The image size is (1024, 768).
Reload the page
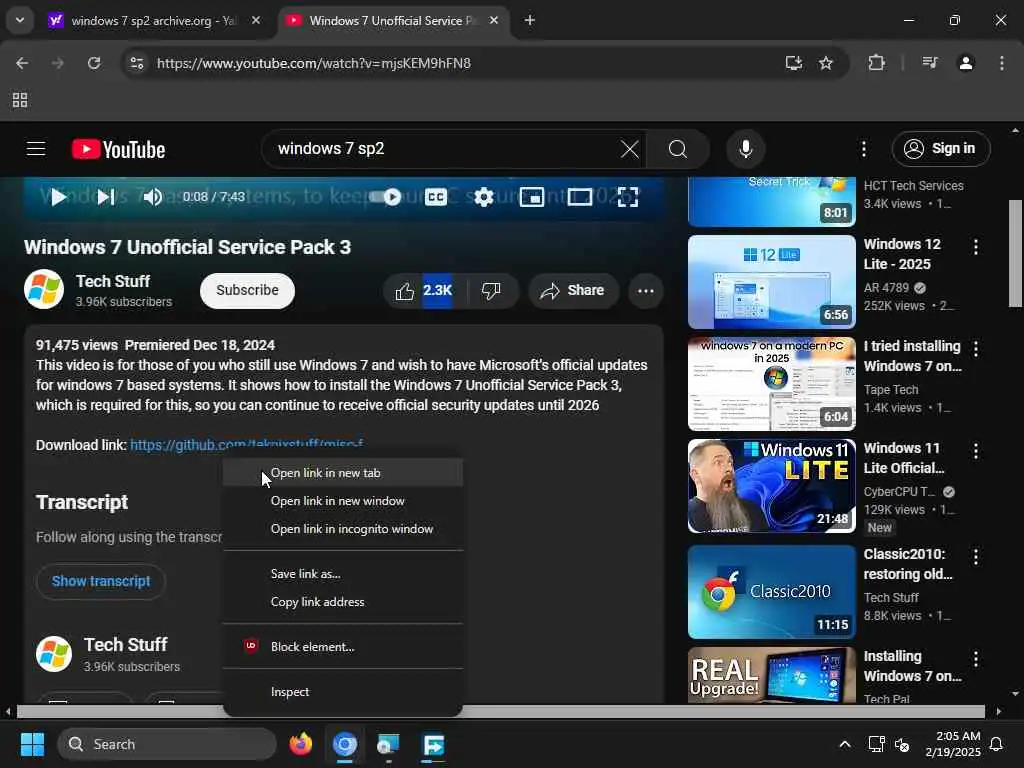[x=94, y=63]
